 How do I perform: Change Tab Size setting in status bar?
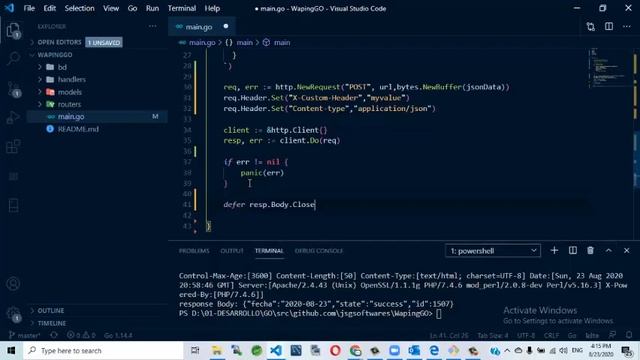pyautogui.click(x=493, y=336)
